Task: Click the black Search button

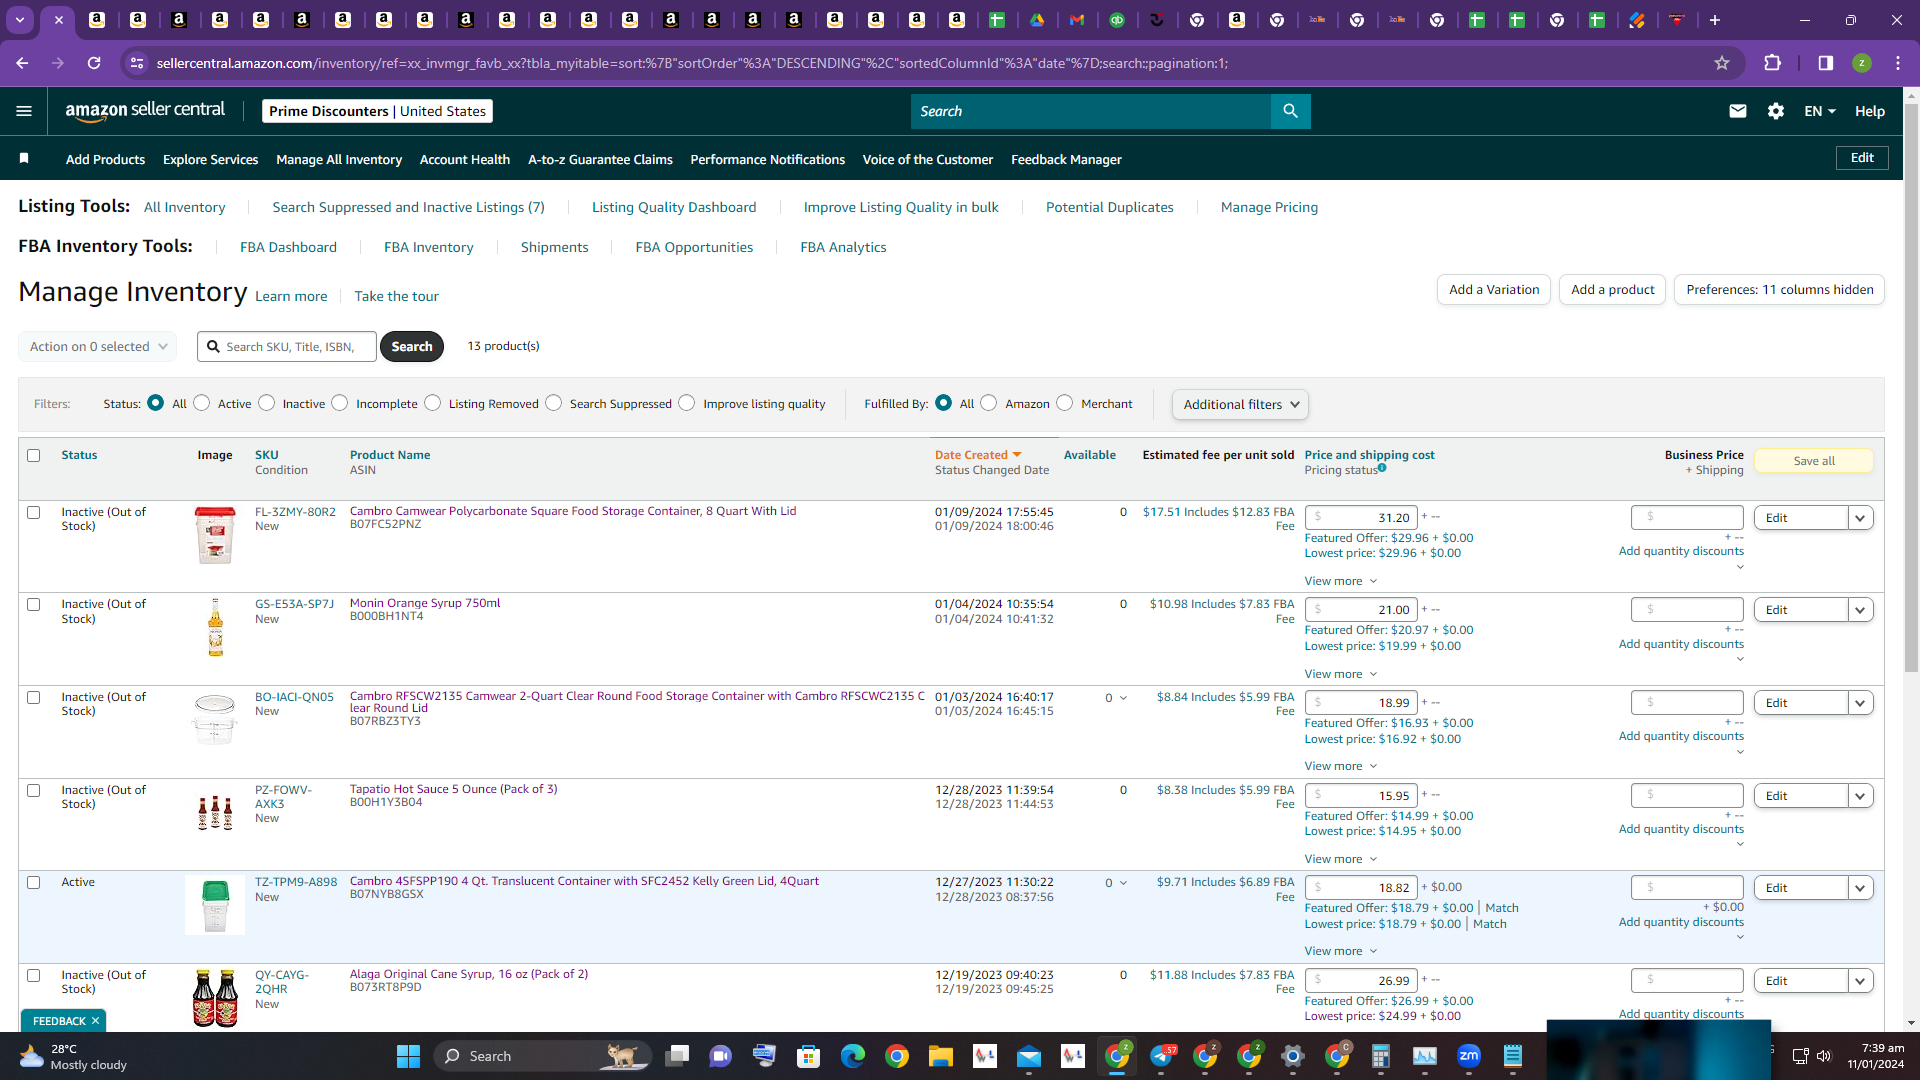Action: tap(412, 346)
